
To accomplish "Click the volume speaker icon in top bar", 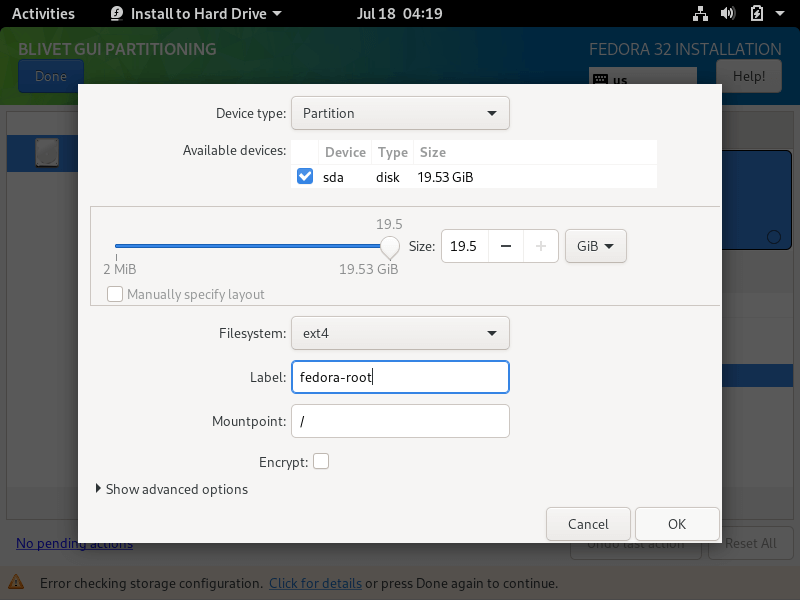I will (x=728, y=14).
